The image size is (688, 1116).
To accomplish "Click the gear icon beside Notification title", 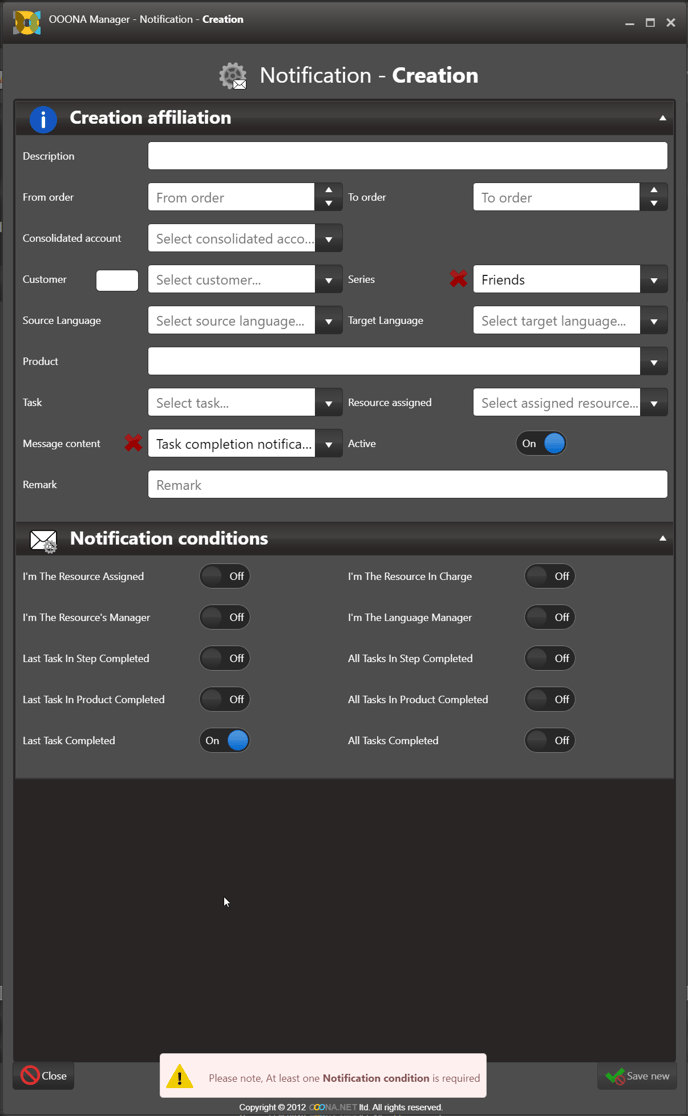I will pos(233,76).
